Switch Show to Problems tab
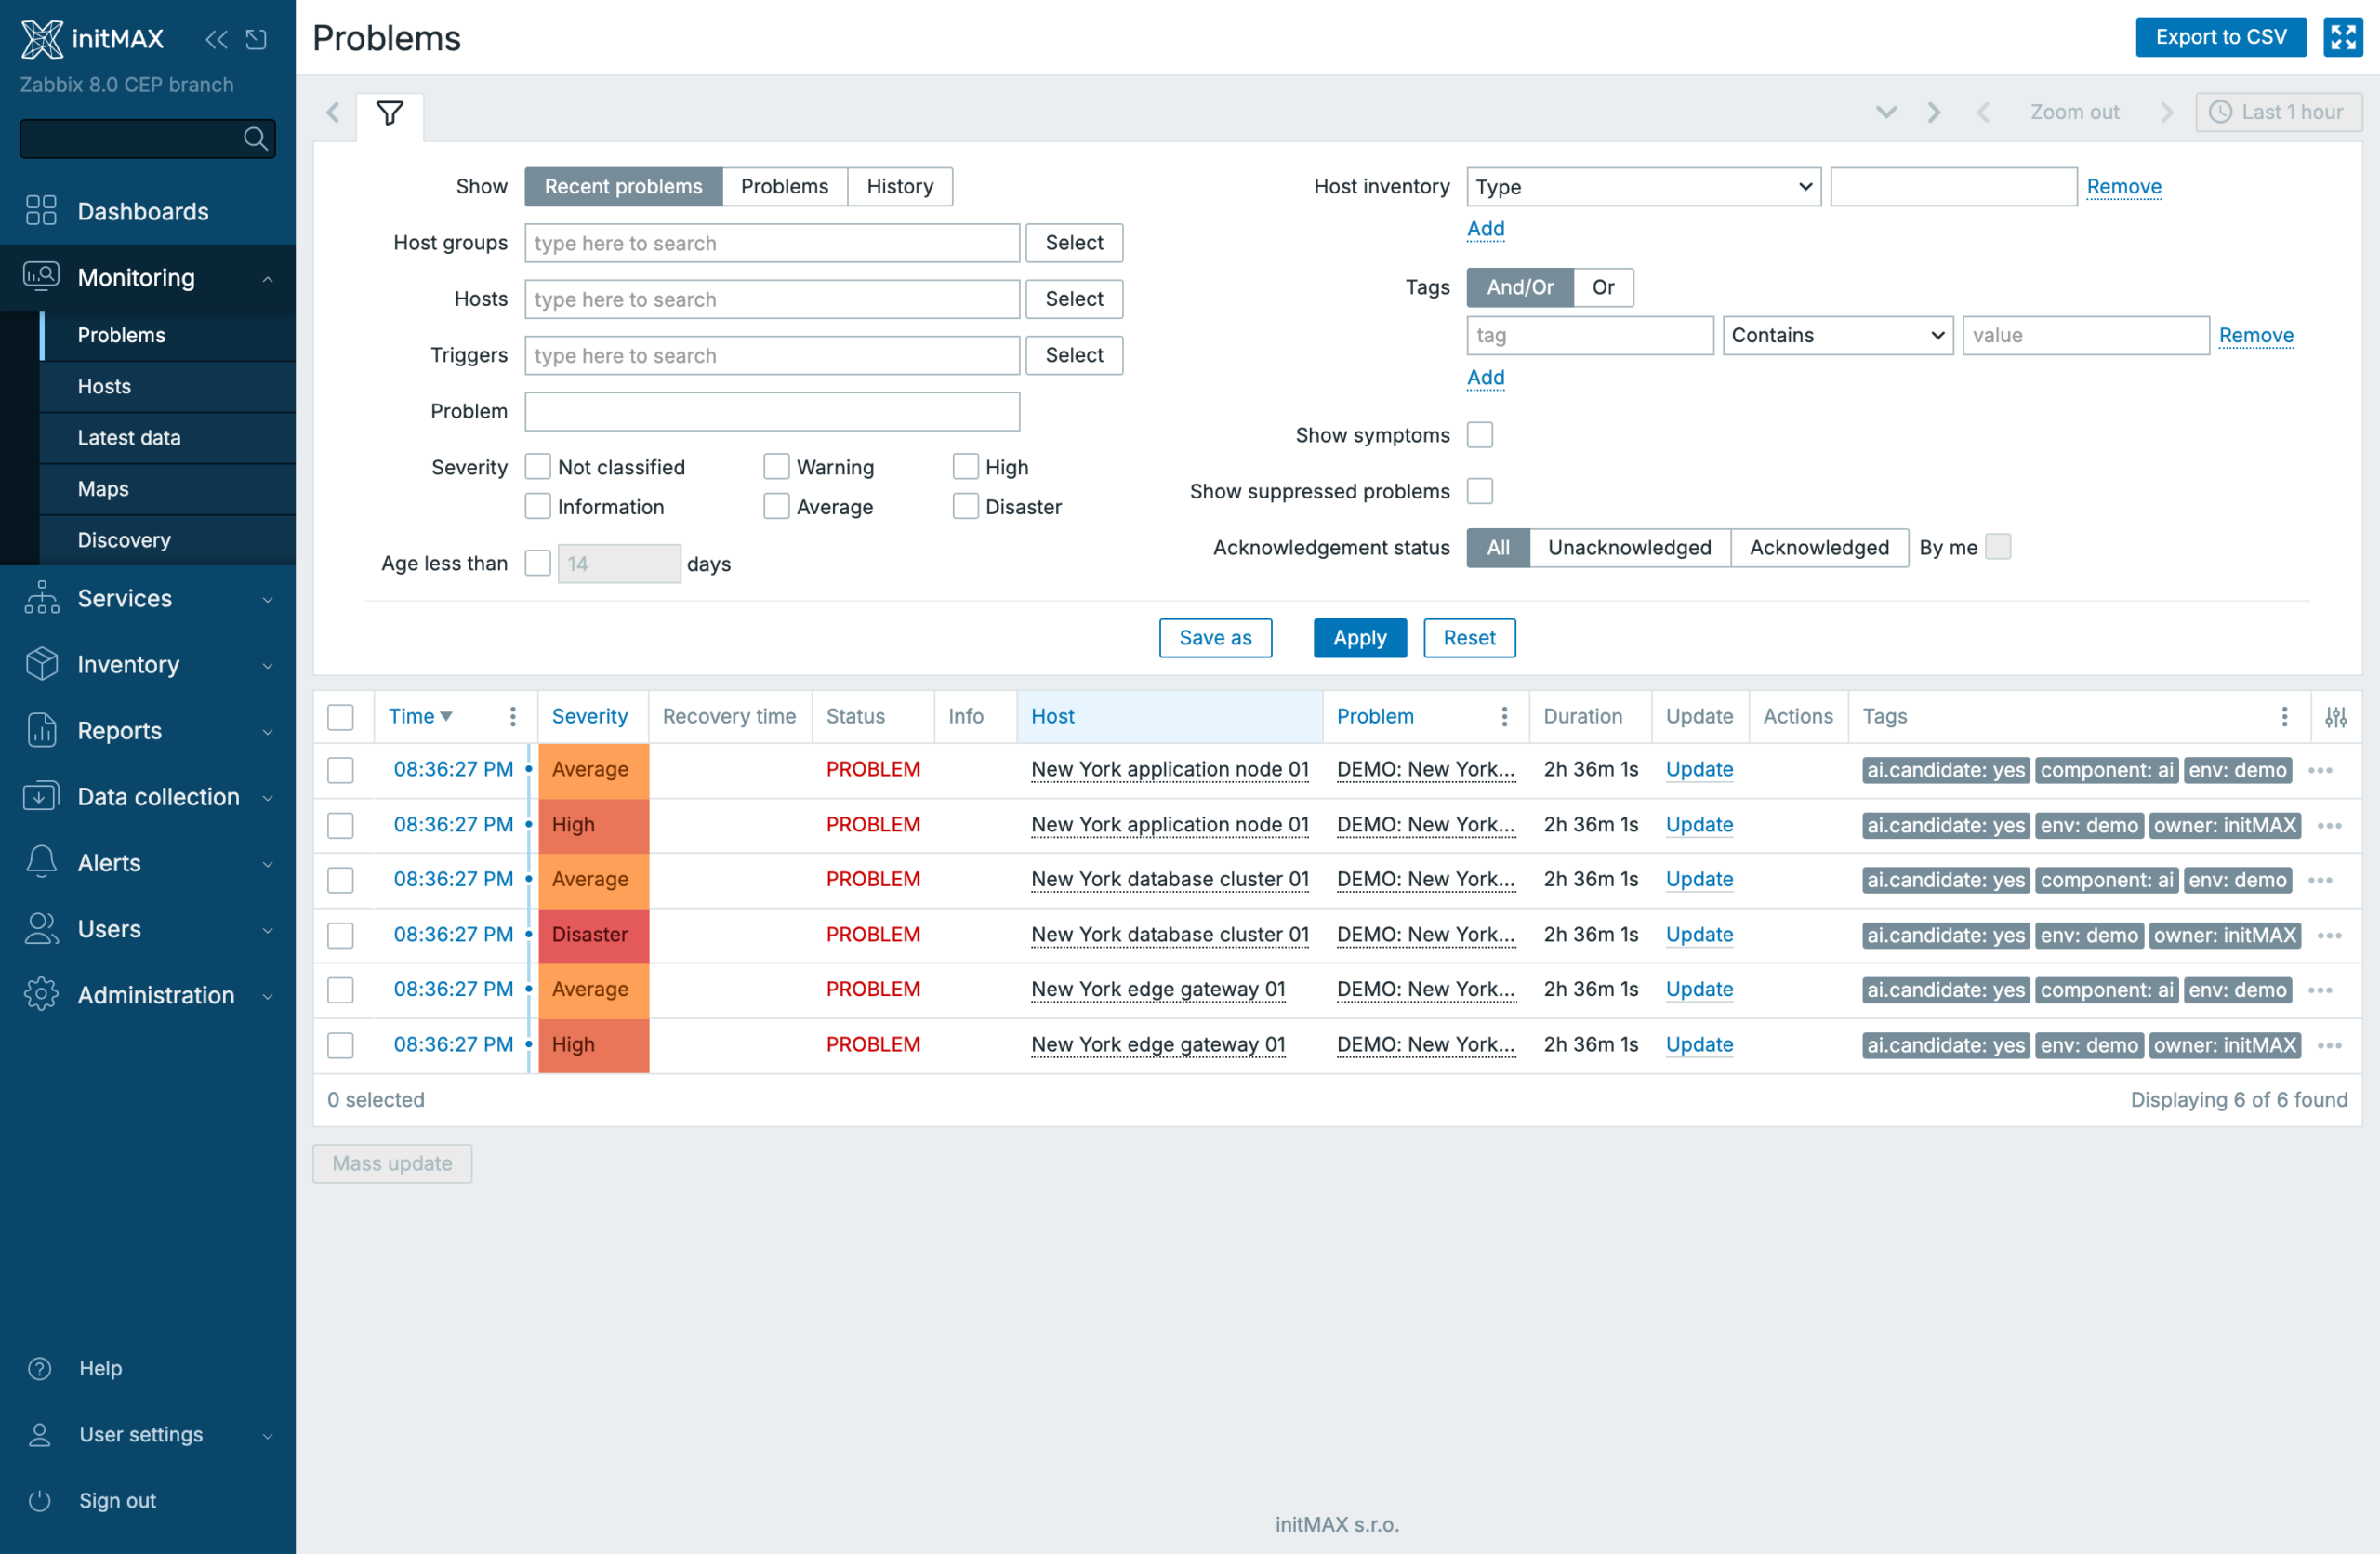Screen dimensions: 2380x1554 pos(784,187)
